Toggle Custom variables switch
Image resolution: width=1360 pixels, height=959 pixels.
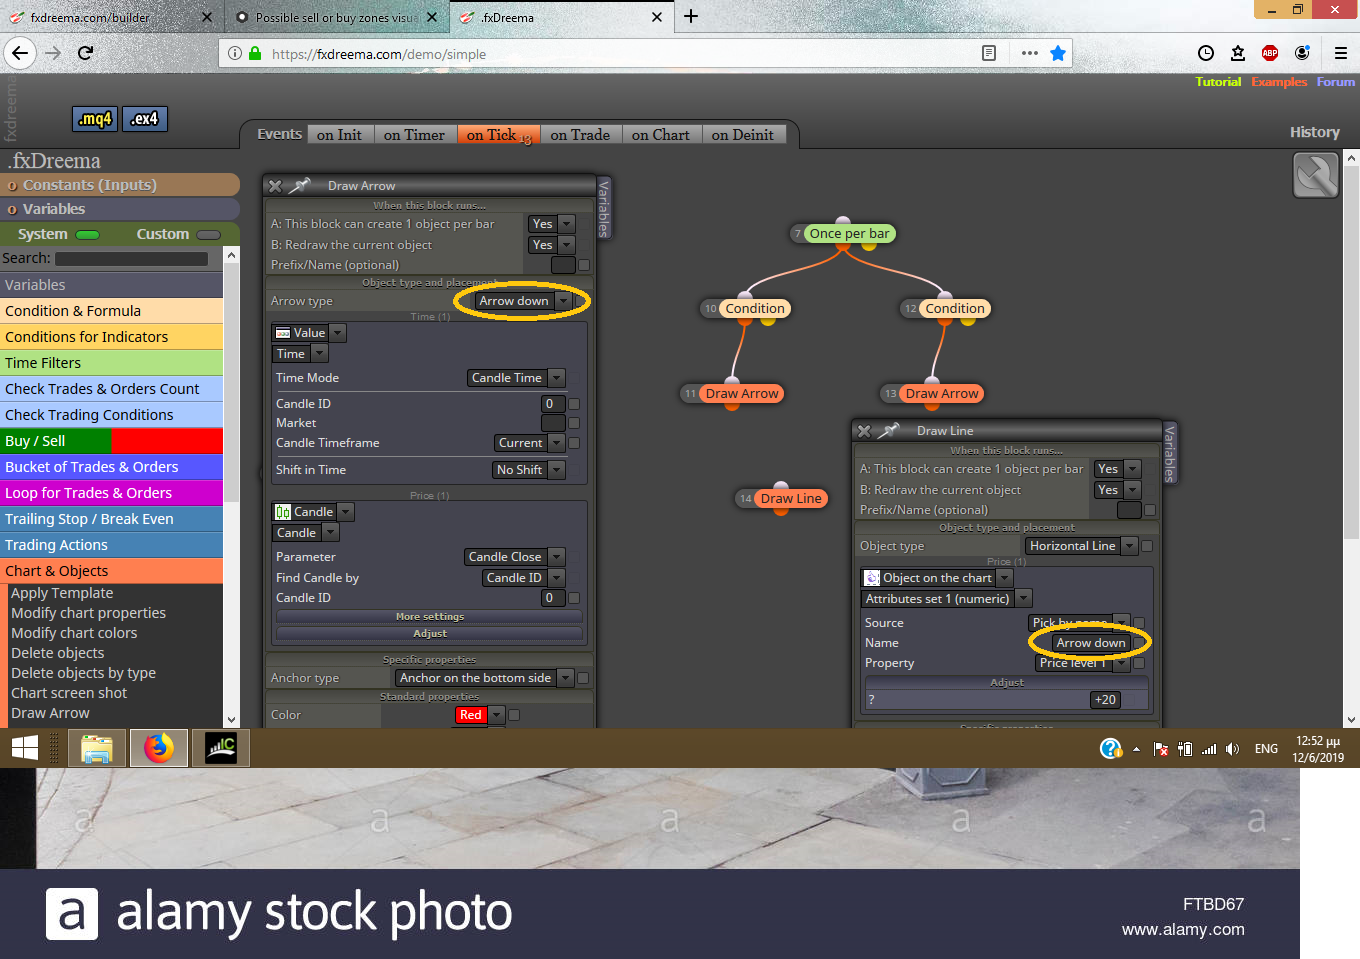click(x=208, y=235)
